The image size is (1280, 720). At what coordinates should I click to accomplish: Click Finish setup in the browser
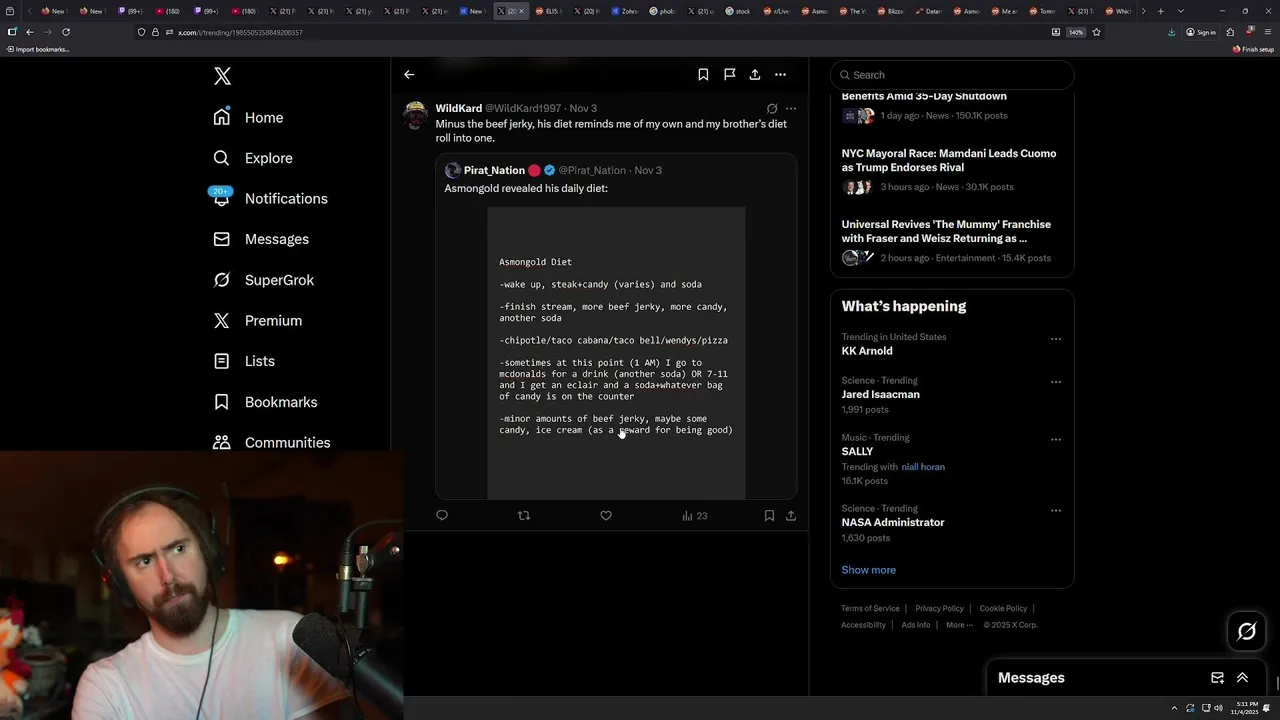pyautogui.click(x=1253, y=49)
